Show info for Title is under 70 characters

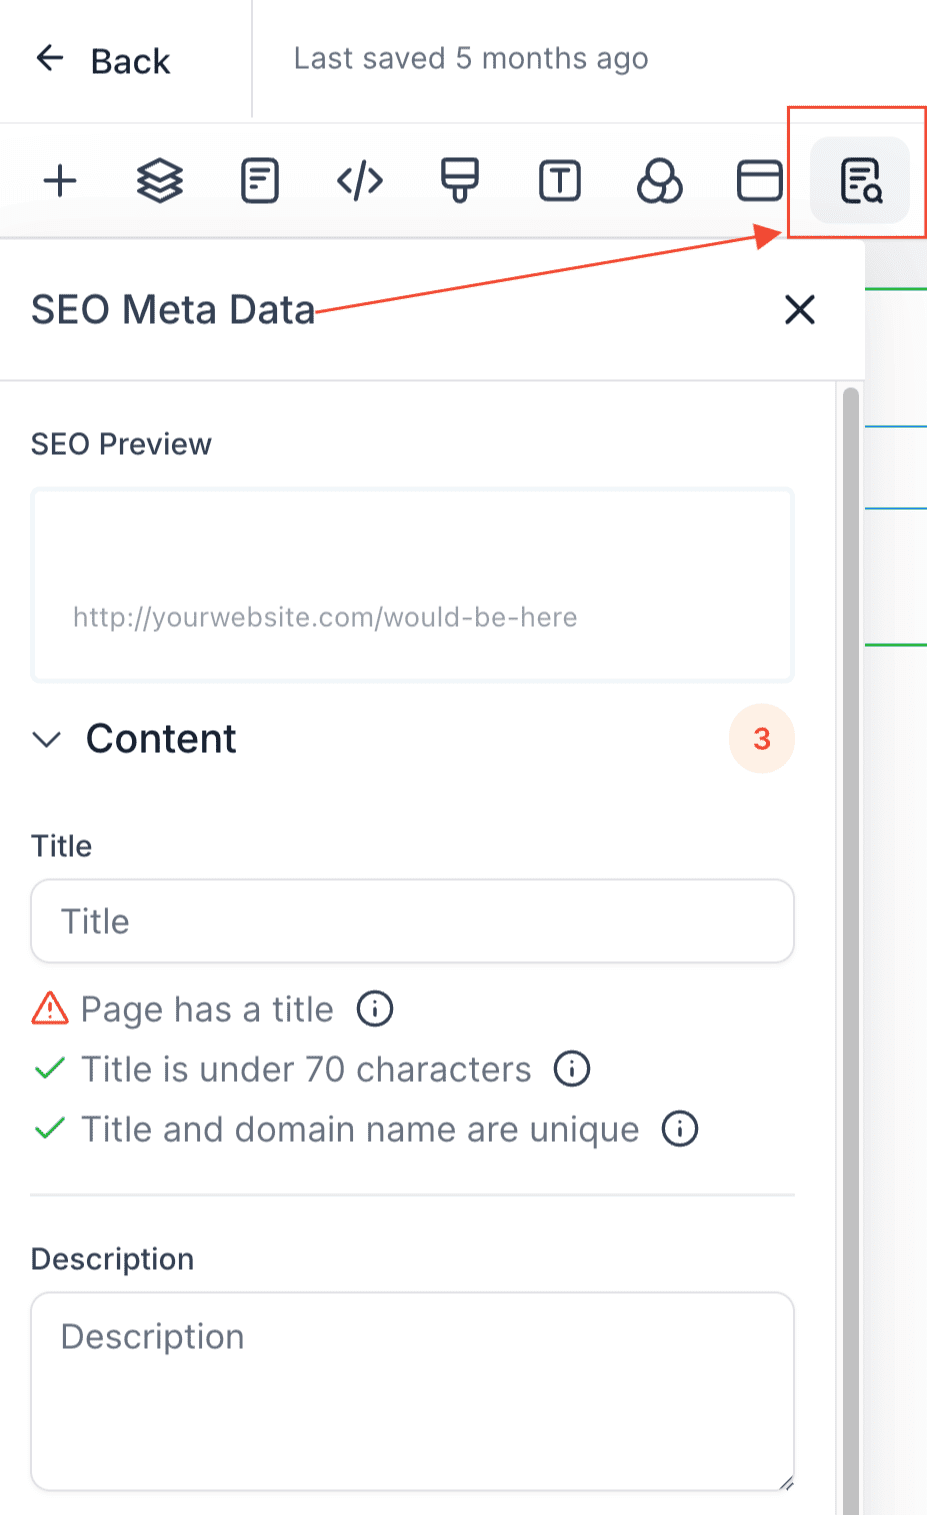tap(572, 1068)
